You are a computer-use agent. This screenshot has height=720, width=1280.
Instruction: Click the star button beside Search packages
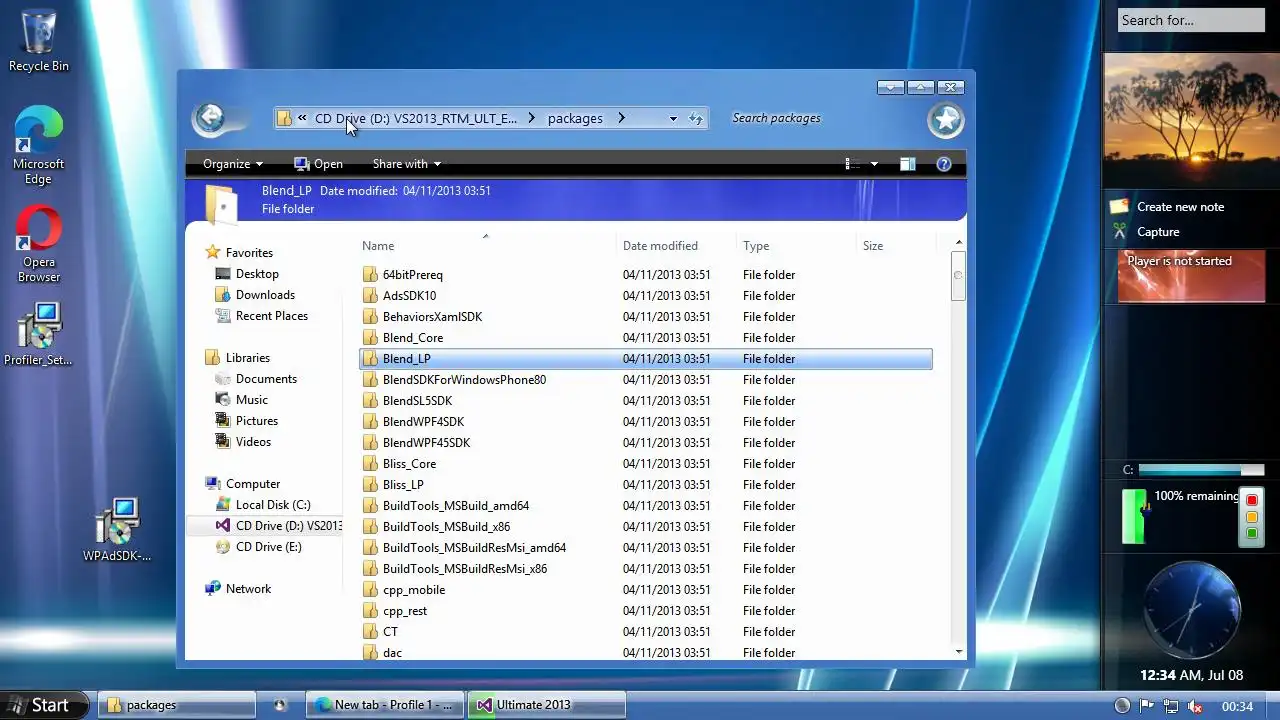coord(945,119)
